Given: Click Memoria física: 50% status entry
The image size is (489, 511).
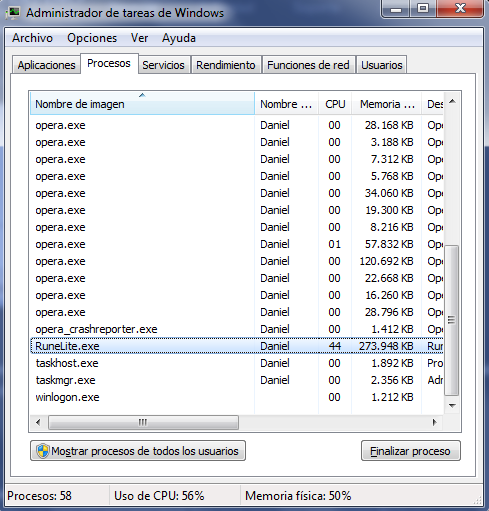Looking at the screenshot, I should point(298,496).
